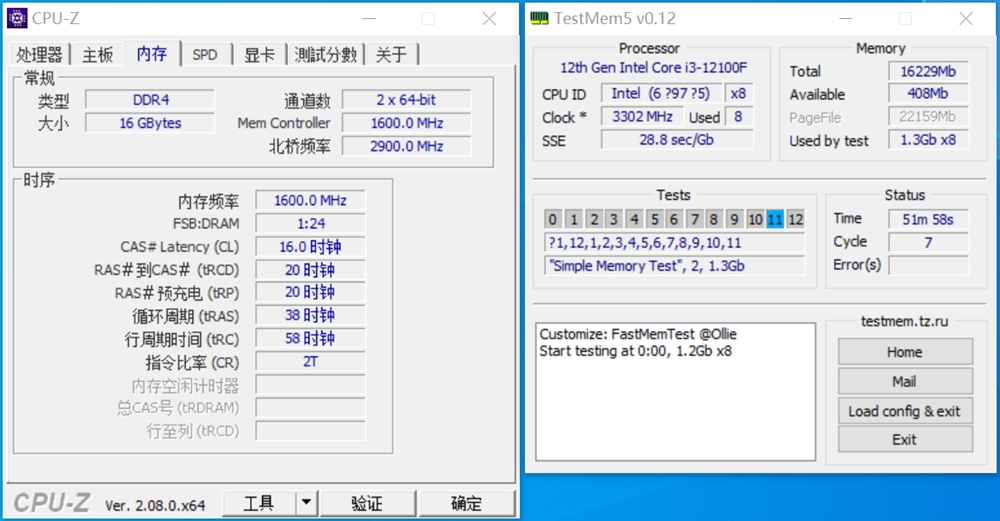The height and width of the screenshot is (521, 1000).
Task: Click the Available 408Mb value
Action: [x=928, y=94]
